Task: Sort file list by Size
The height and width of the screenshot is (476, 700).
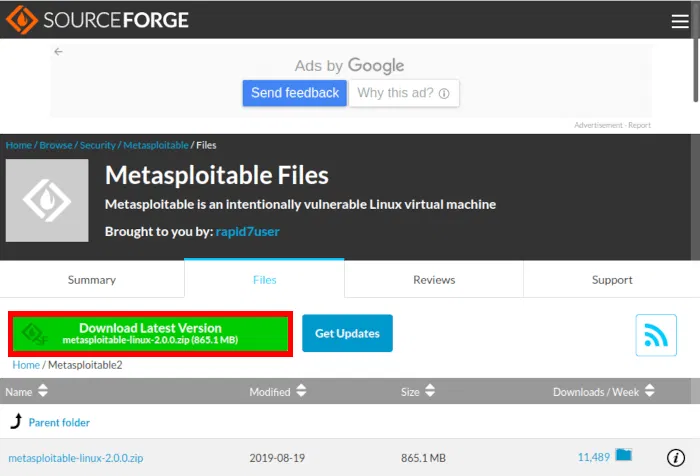Action: click(417, 392)
